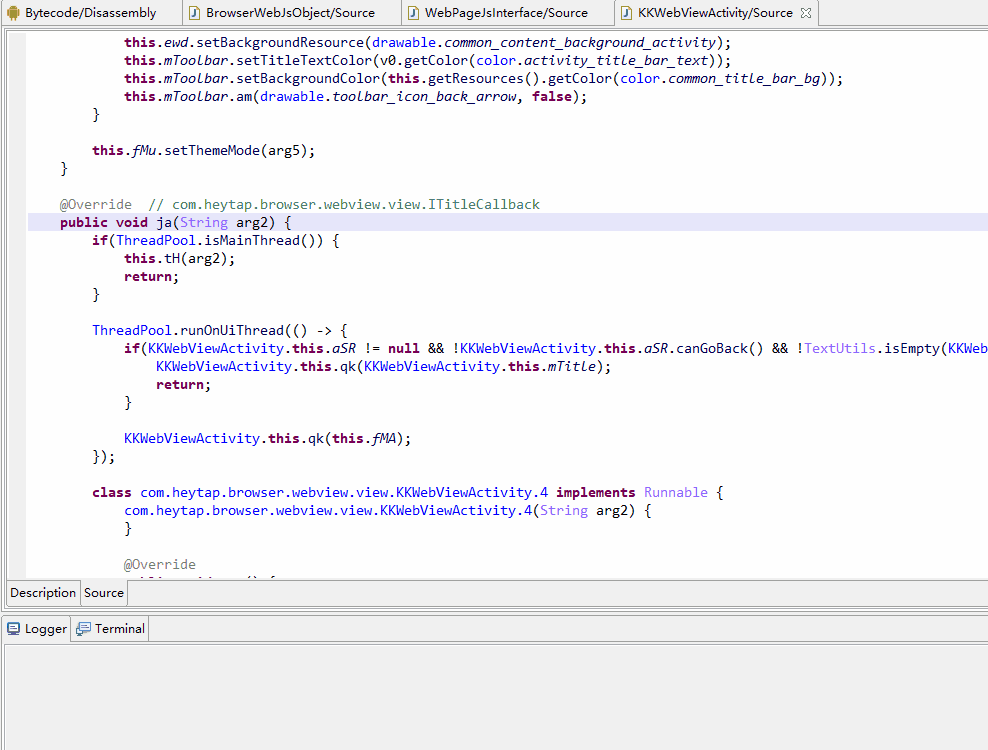Click 'toolbar_icon_back_arrow' resource reference

click(x=424, y=96)
